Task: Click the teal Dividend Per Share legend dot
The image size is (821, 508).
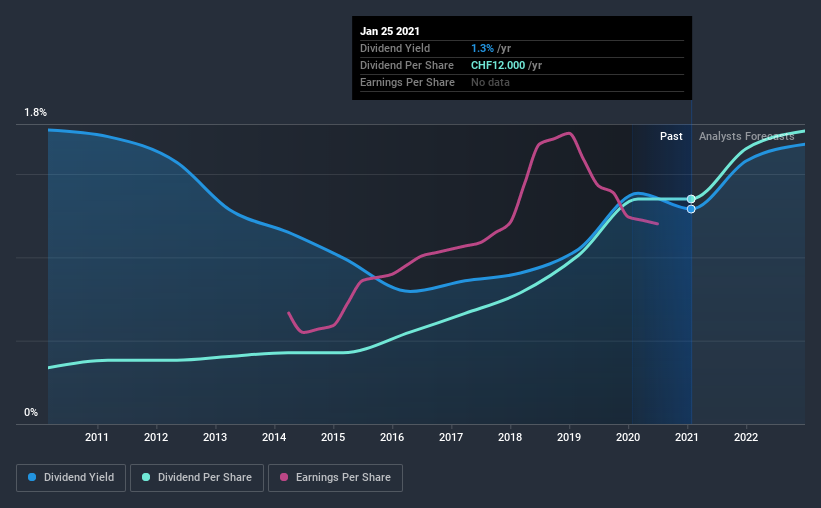Action: 146,477
